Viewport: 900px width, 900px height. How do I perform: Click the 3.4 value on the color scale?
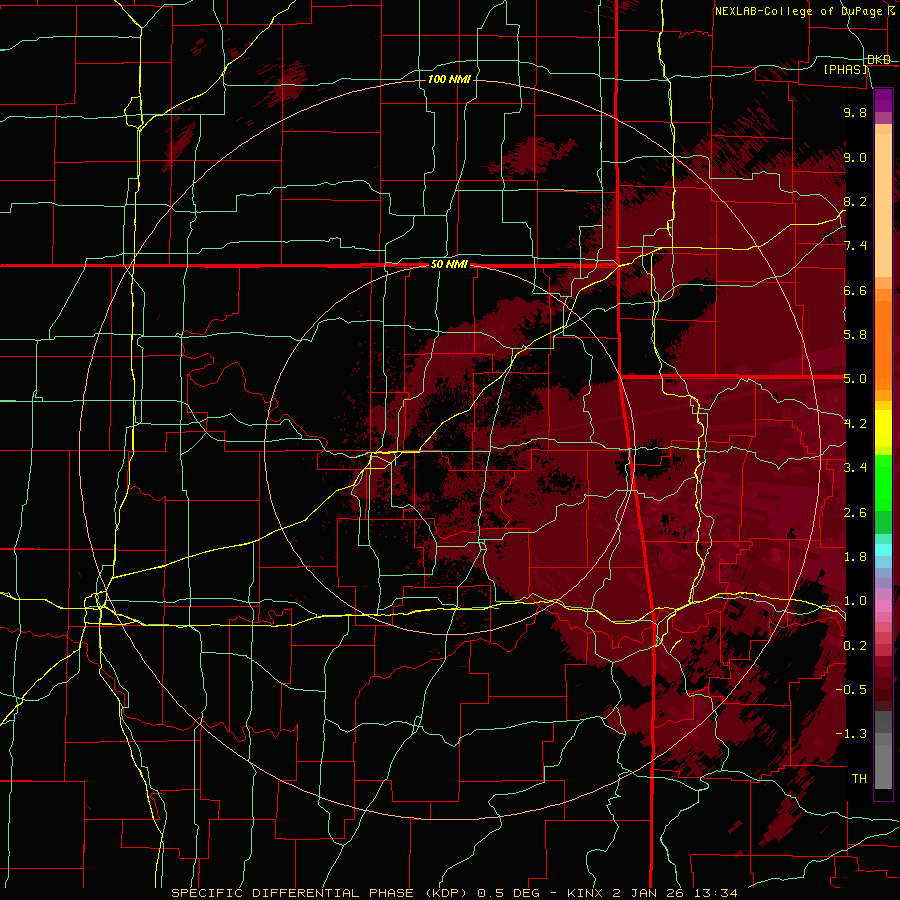855,468
